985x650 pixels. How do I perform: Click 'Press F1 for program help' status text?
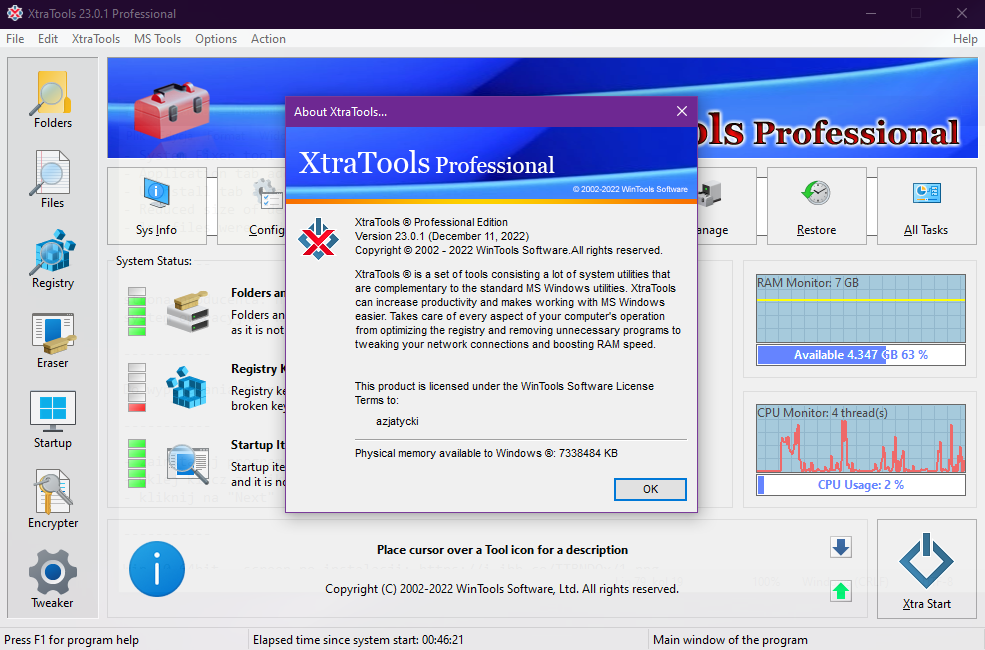click(x=72, y=640)
